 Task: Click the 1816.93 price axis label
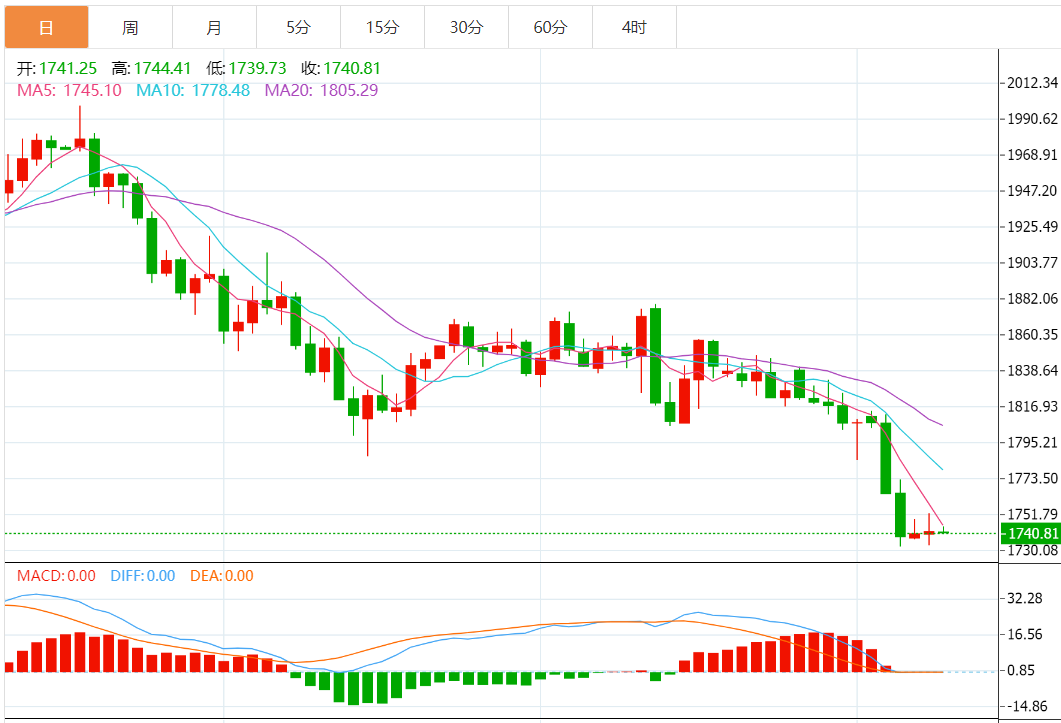coord(1033,406)
